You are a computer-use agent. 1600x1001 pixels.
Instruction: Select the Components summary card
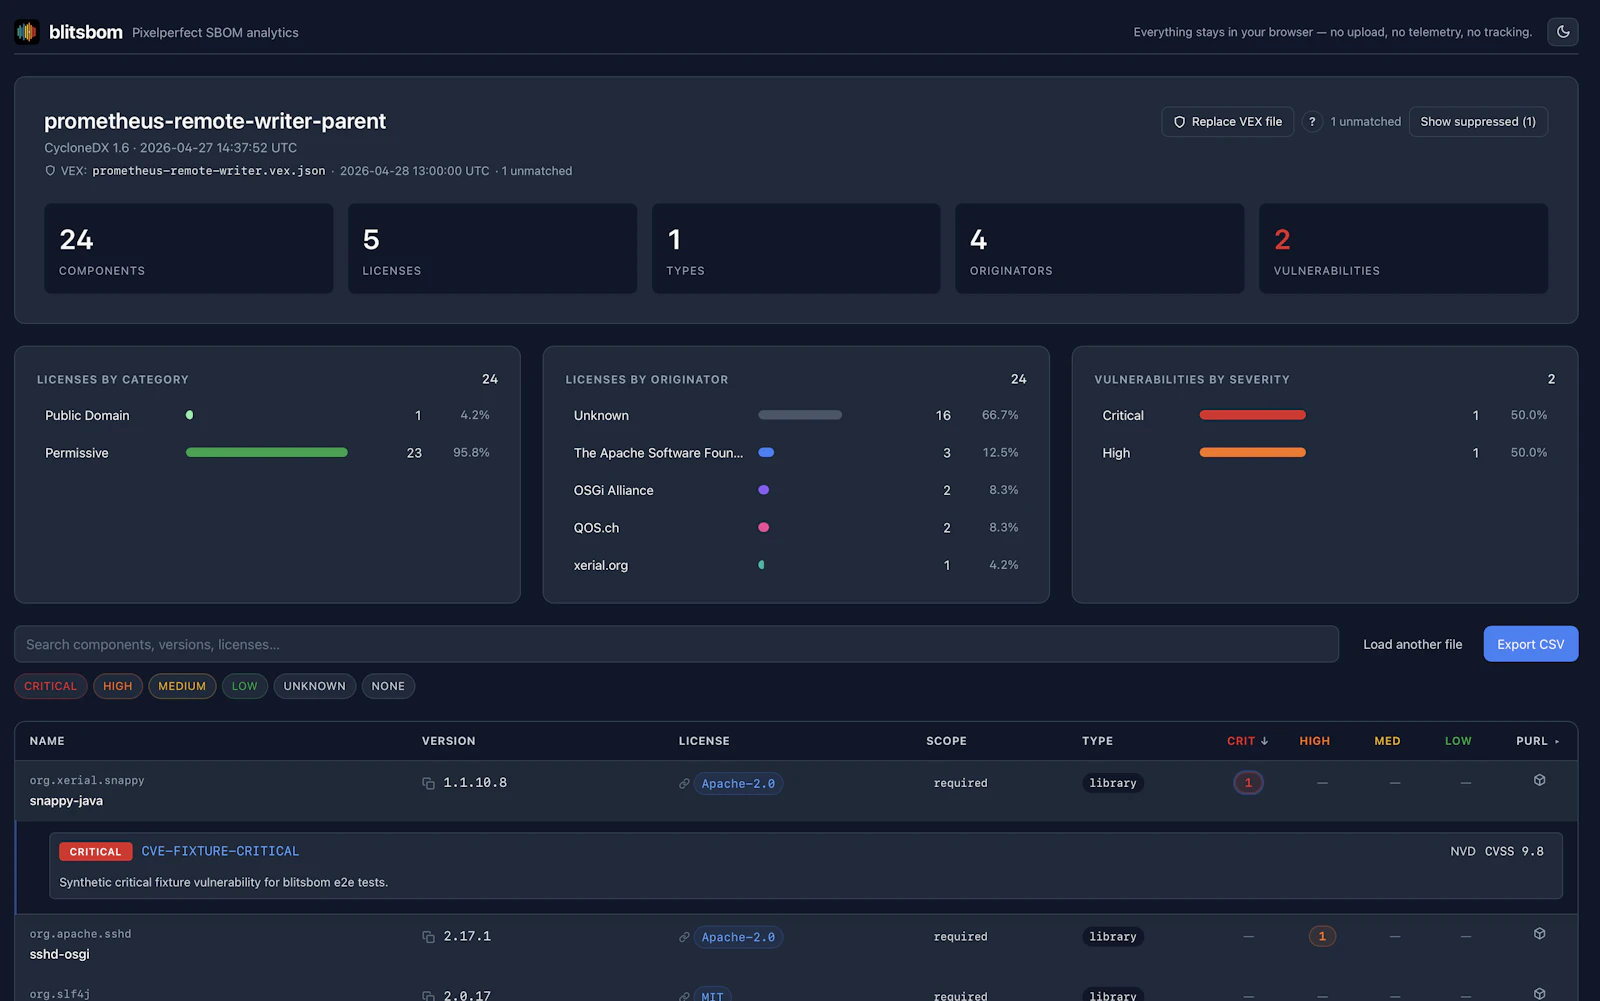point(188,249)
